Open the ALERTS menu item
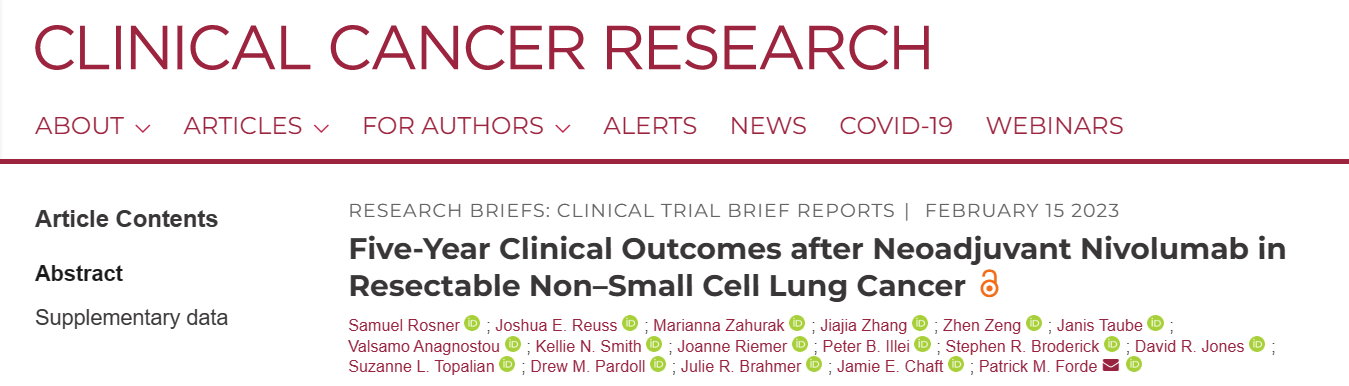 650,126
